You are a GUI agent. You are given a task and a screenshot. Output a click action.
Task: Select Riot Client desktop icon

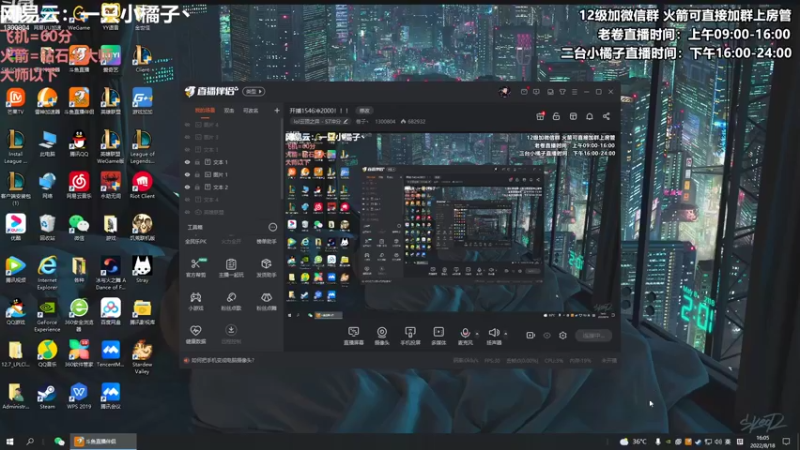142,185
